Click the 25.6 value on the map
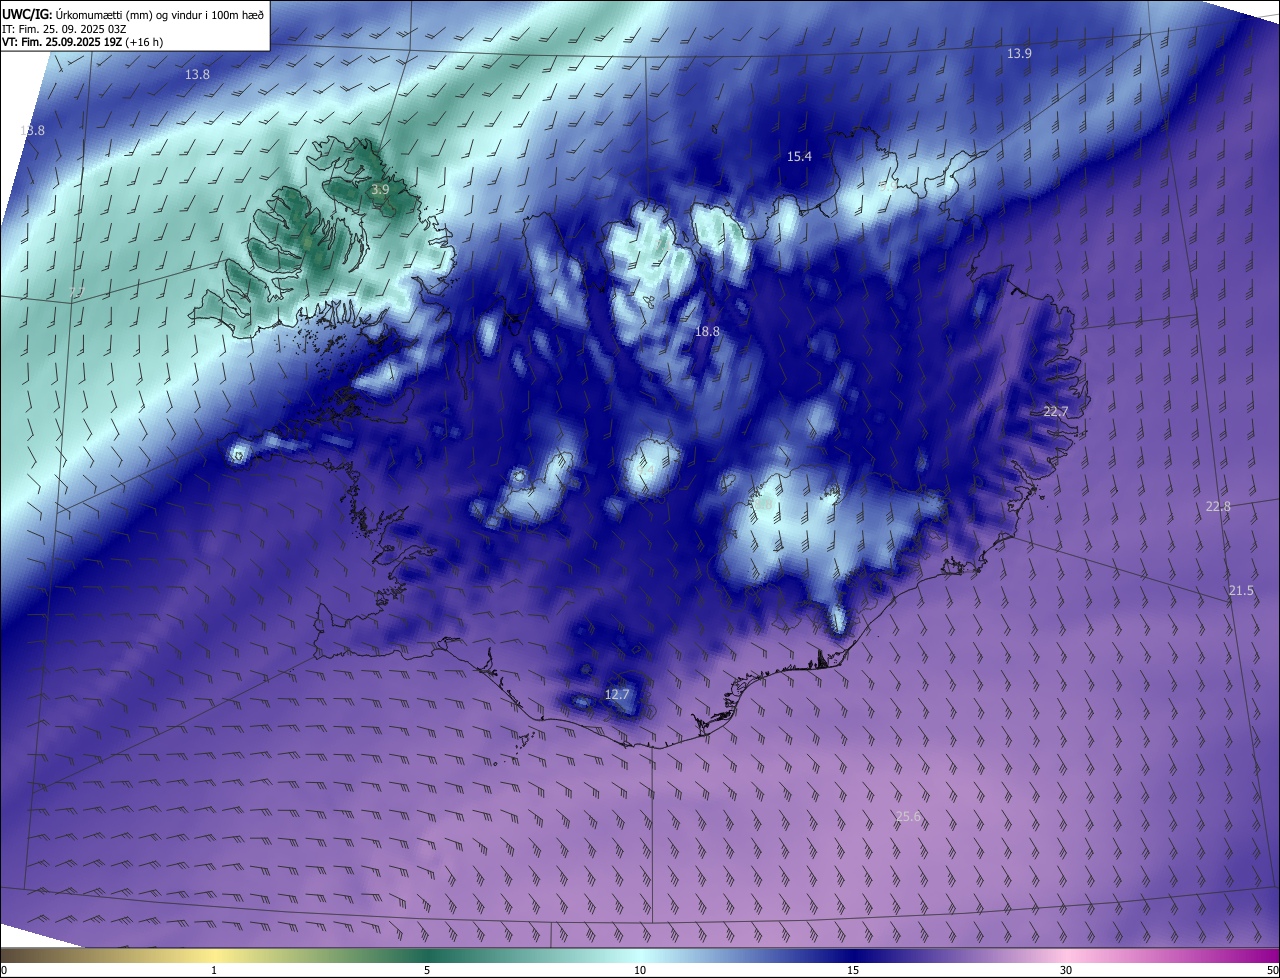This screenshot has width=1280, height=978. tap(908, 816)
